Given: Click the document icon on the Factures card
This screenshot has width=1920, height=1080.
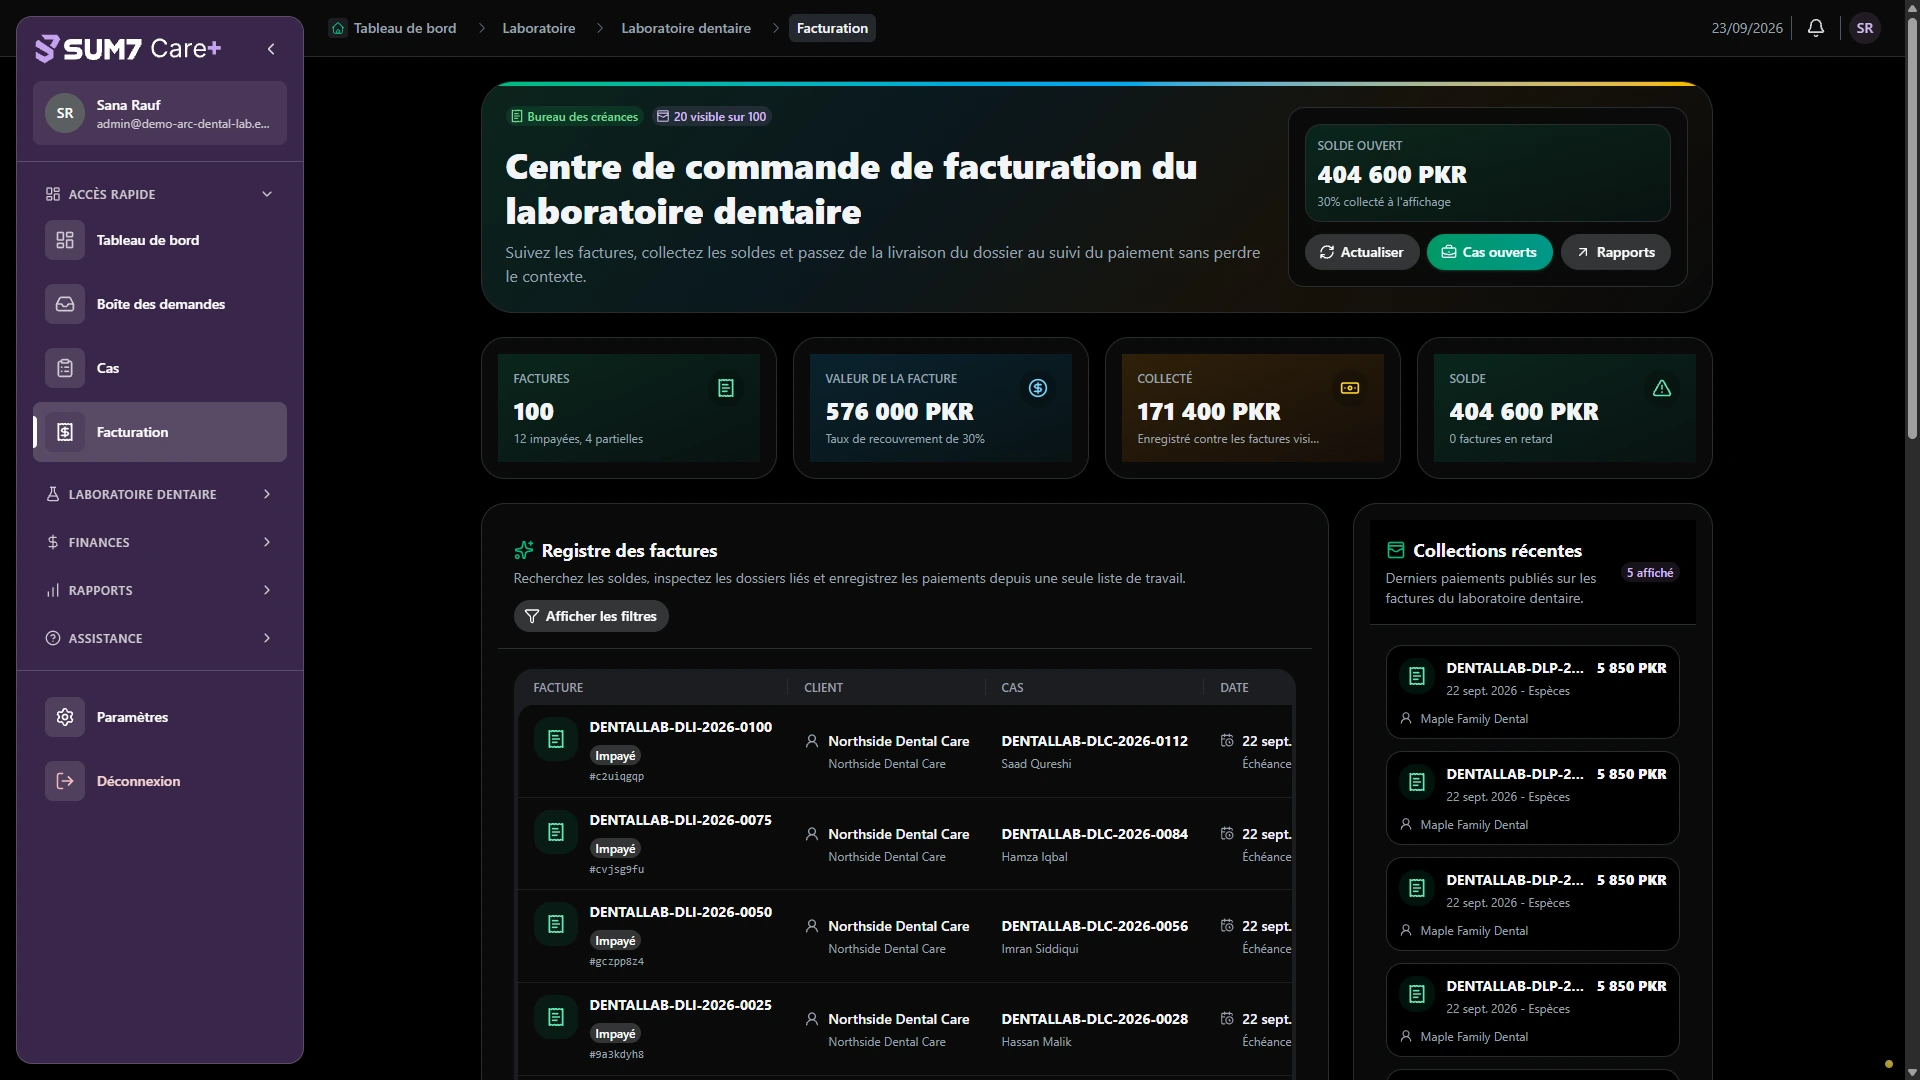Looking at the screenshot, I should pyautogui.click(x=726, y=388).
